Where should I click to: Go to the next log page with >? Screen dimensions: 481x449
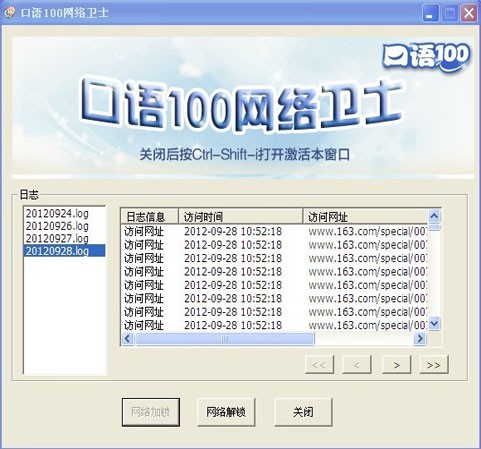click(397, 365)
